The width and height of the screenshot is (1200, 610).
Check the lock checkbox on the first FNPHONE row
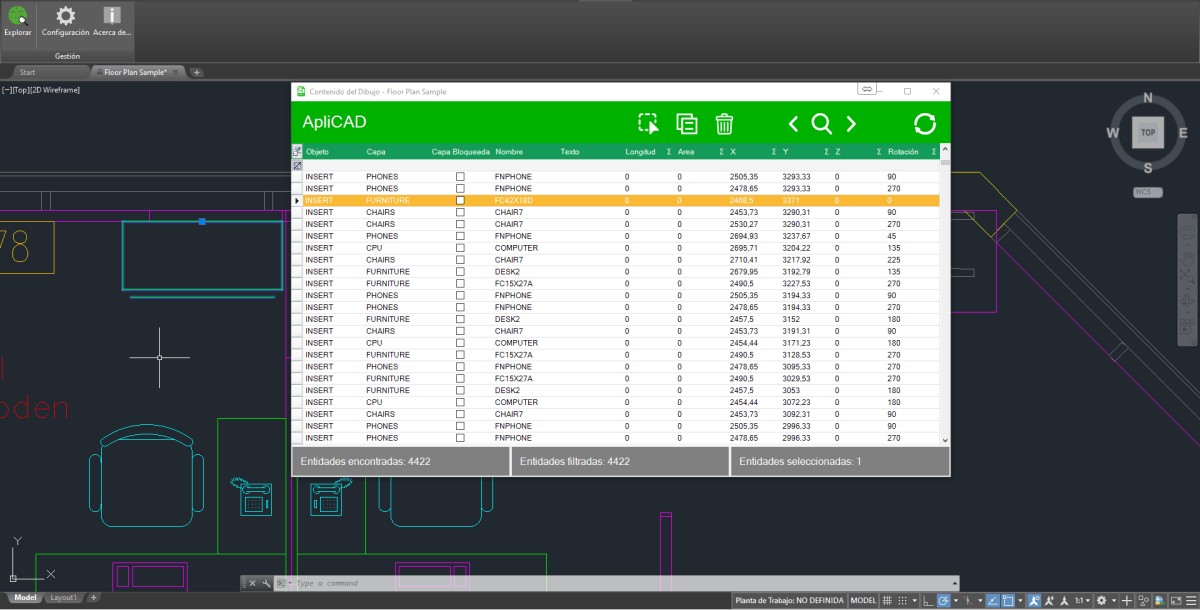(x=461, y=176)
